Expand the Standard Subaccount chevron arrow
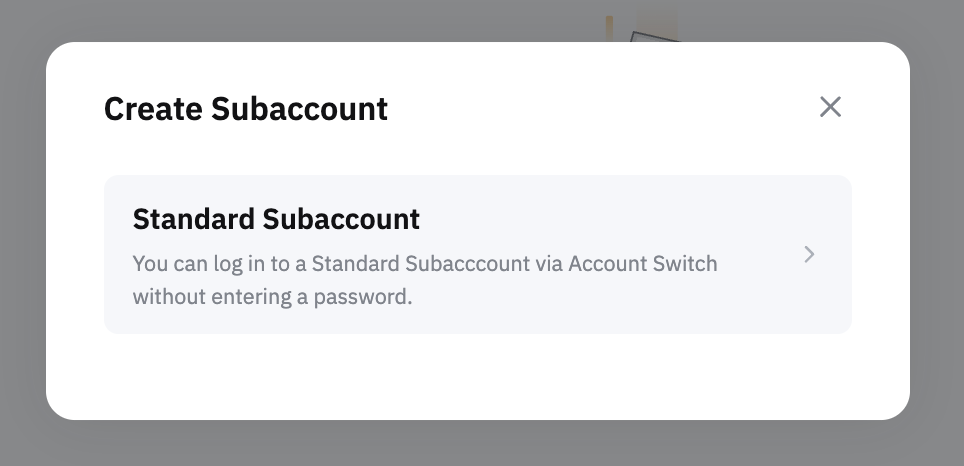This screenshot has width=964, height=466. coord(810,255)
